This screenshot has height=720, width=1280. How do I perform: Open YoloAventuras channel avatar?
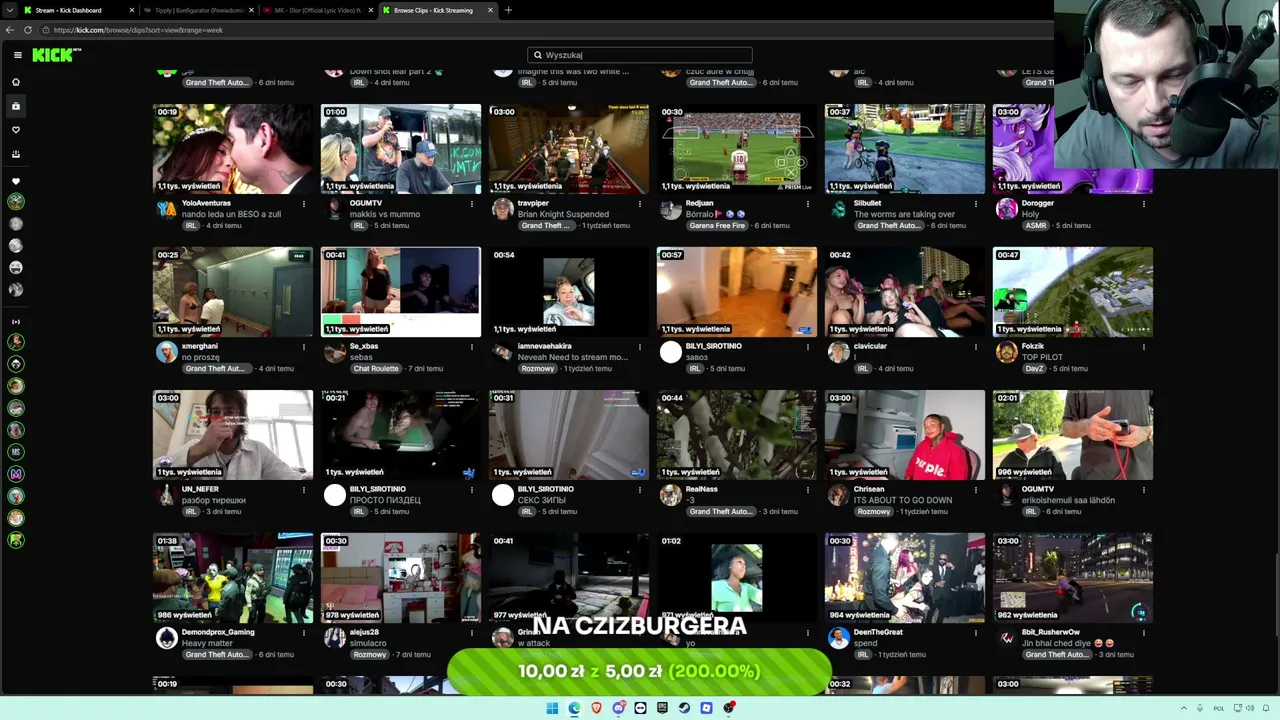tap(167, 209)
